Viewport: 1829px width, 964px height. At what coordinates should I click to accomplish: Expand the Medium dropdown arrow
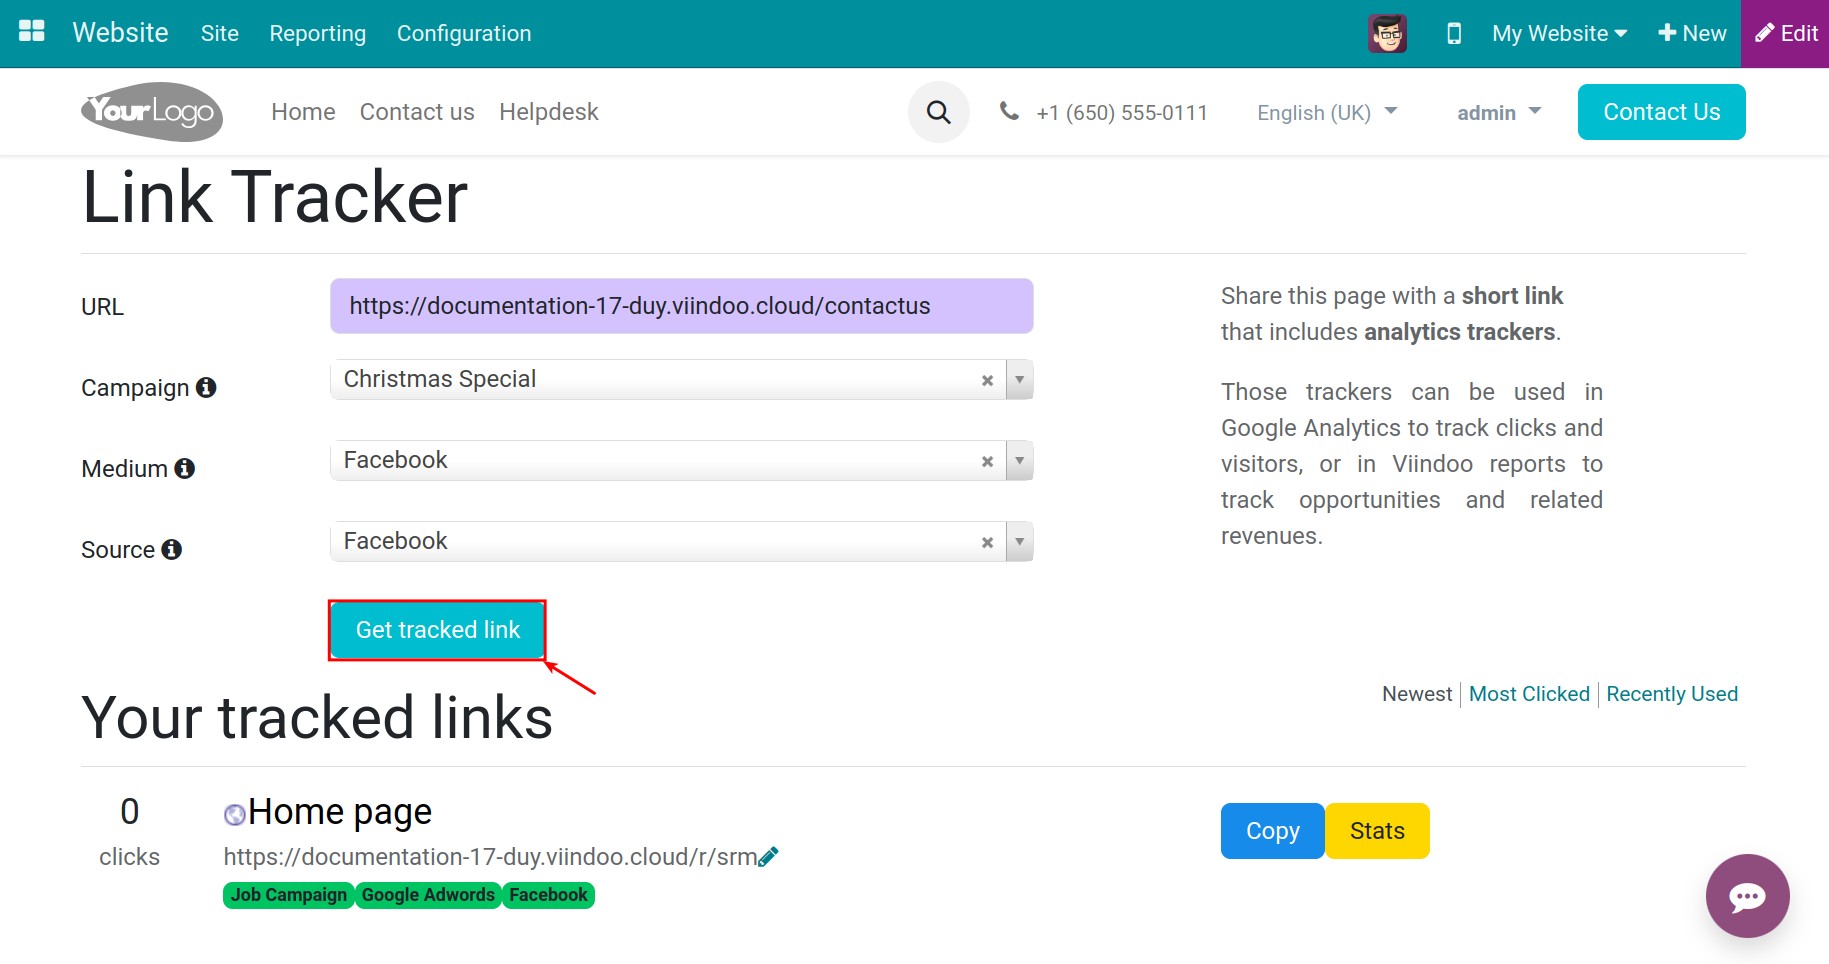pyautogui.click(x=1019, y=461)
